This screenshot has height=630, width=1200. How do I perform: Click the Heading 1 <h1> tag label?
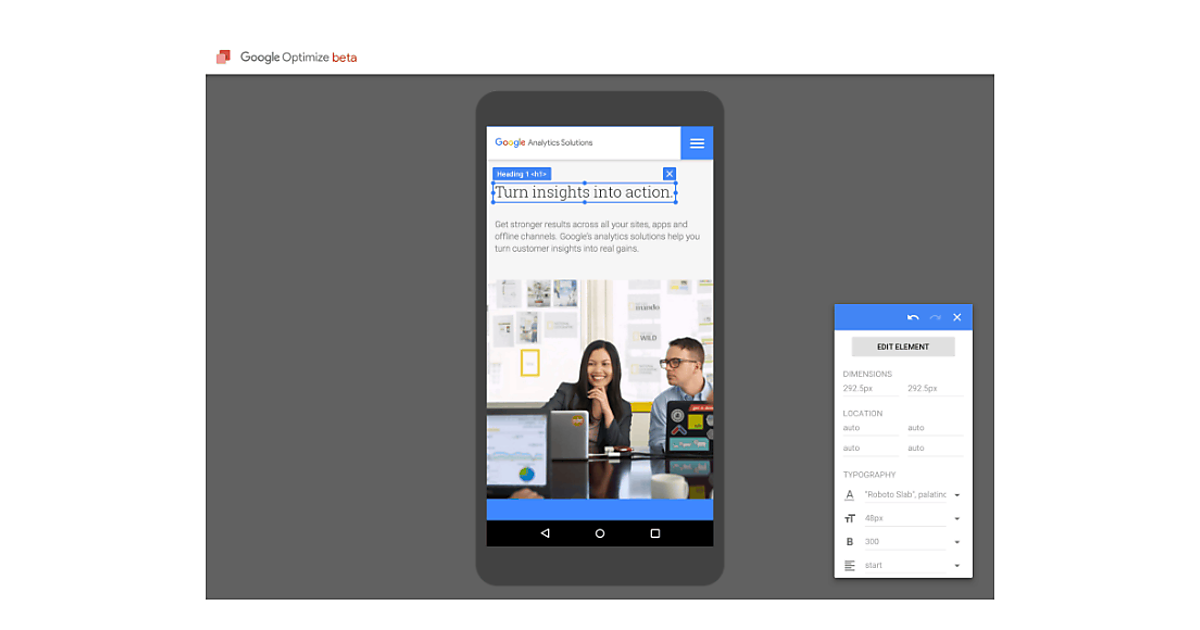[521, 174]
